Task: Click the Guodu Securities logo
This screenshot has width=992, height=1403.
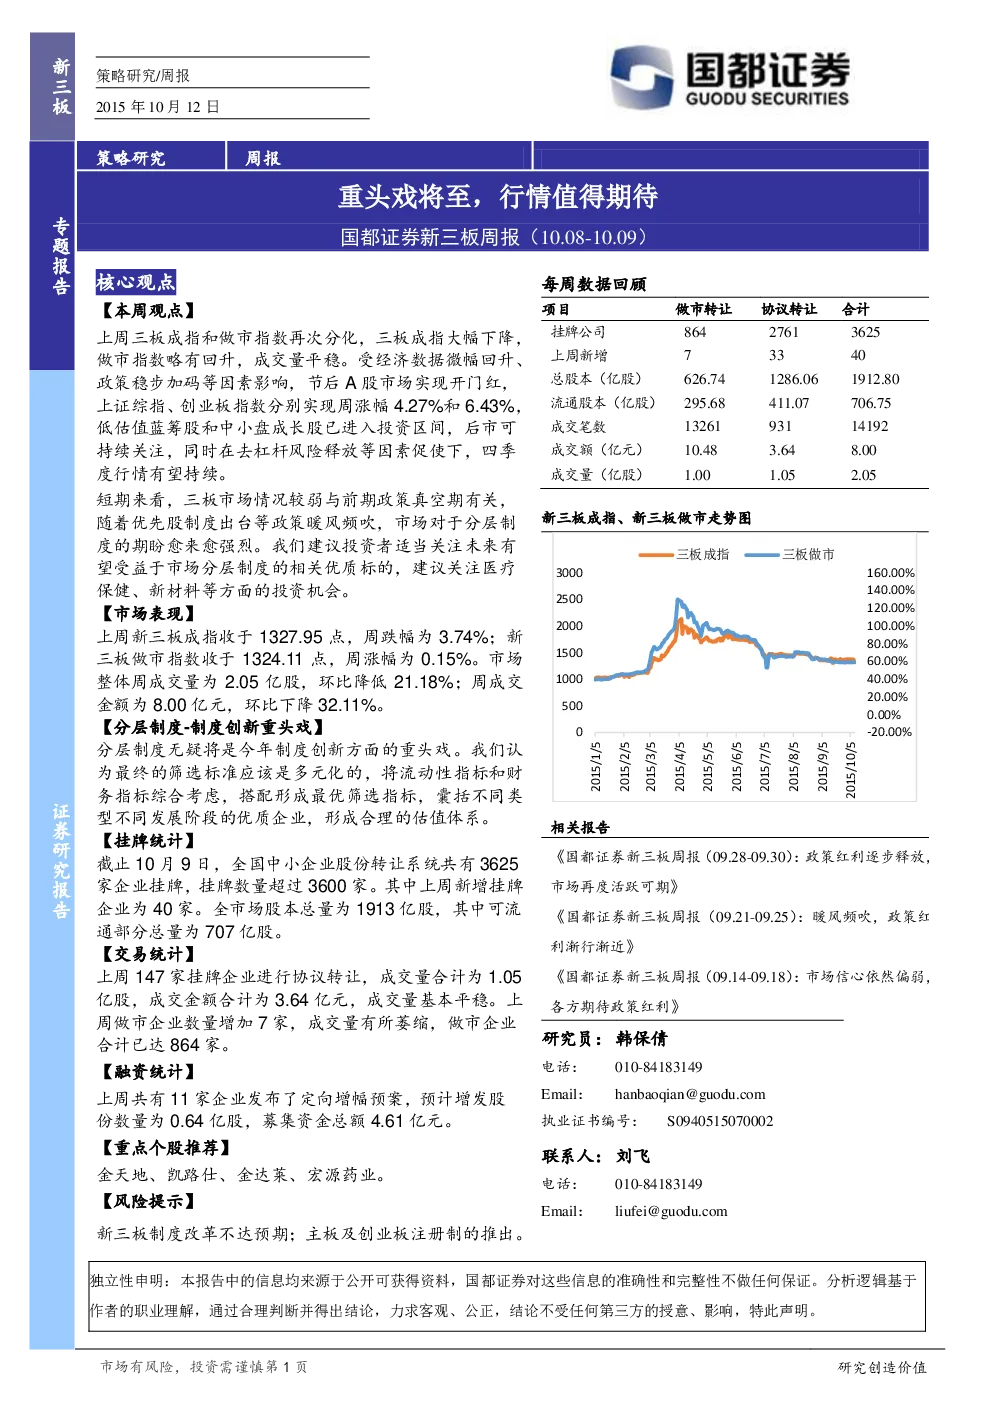Action: click(729, 78)
